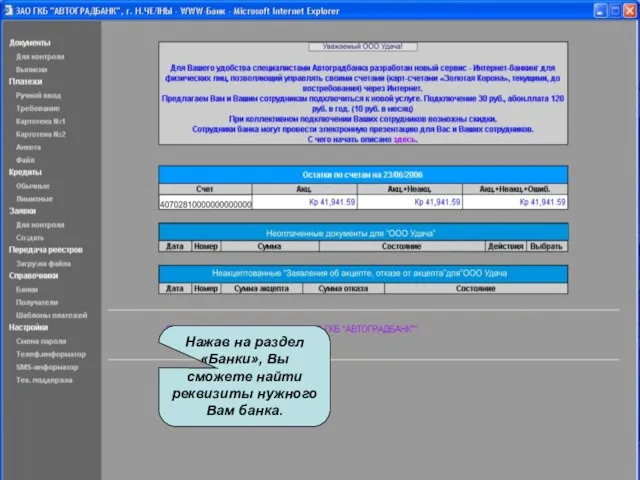Select the "Уважаемый ООО Удача!" greeting box
640x480 pixels.
(363, 47)
